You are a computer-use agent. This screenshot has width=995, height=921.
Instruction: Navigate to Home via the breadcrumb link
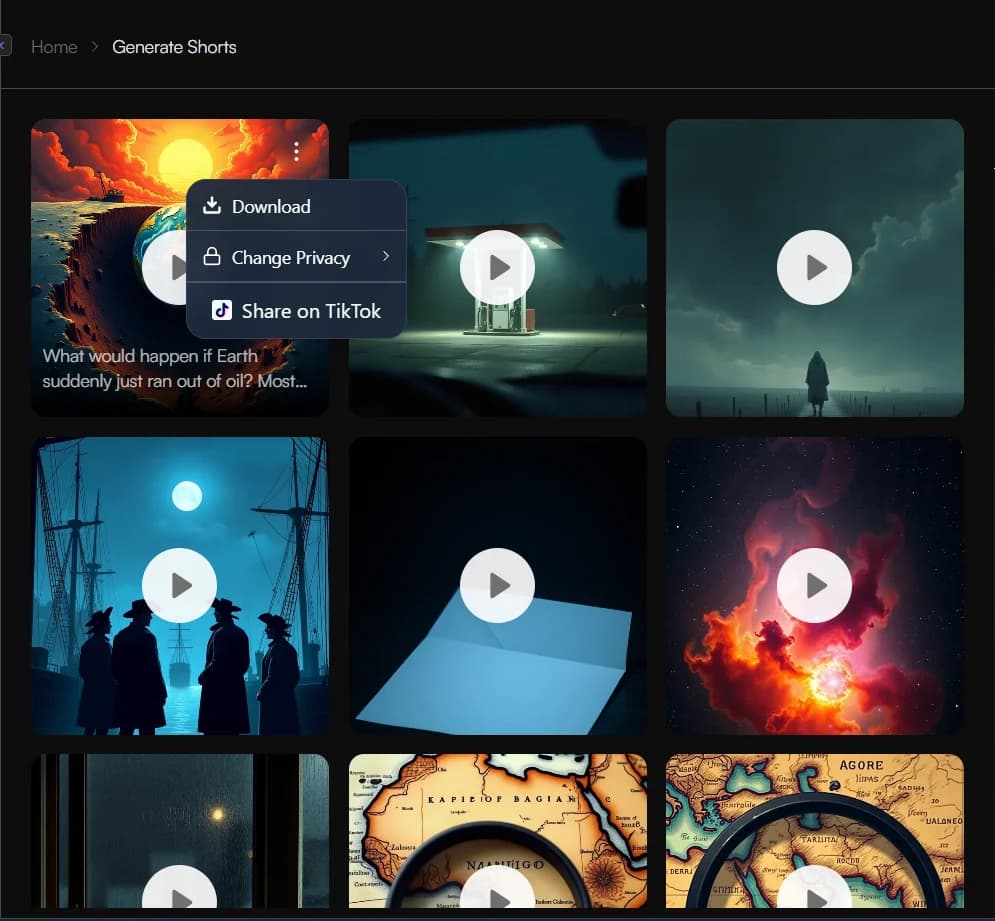[54, 46]
